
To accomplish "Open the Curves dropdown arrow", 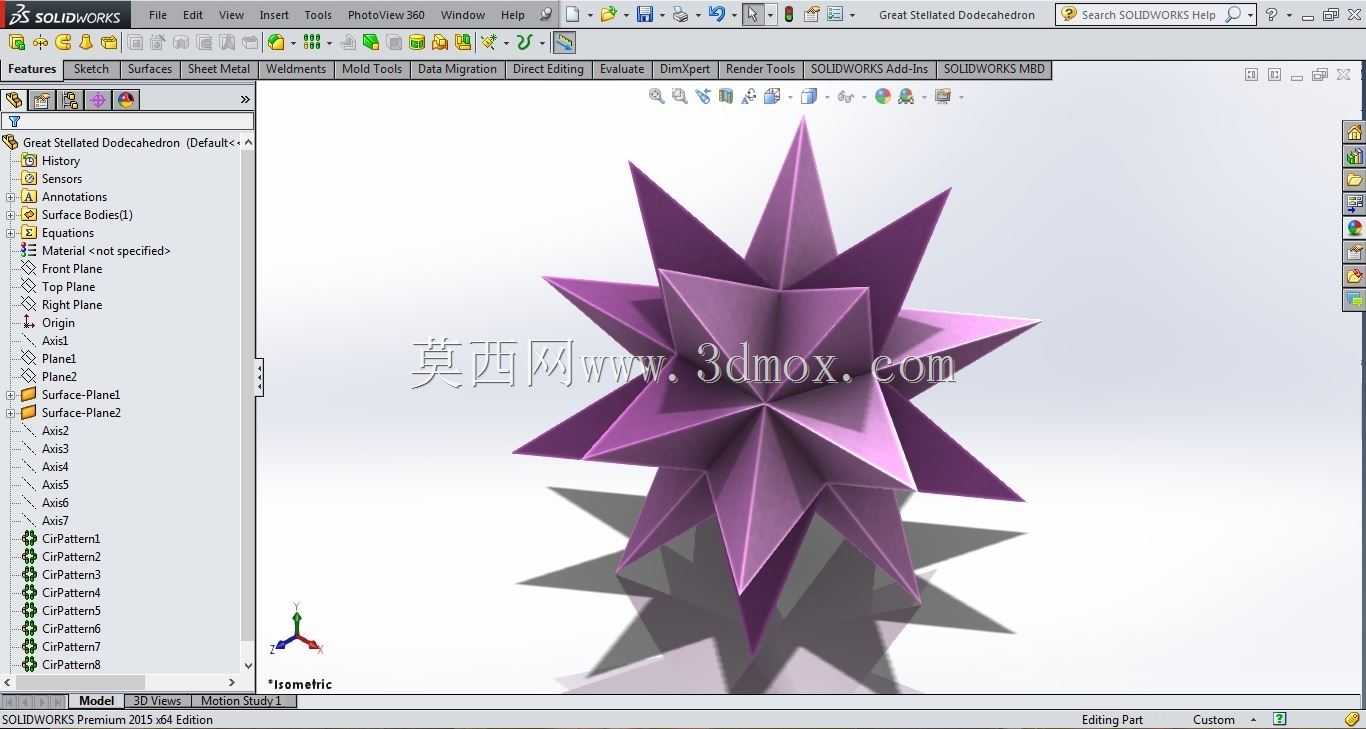I will tap(541, 43).
